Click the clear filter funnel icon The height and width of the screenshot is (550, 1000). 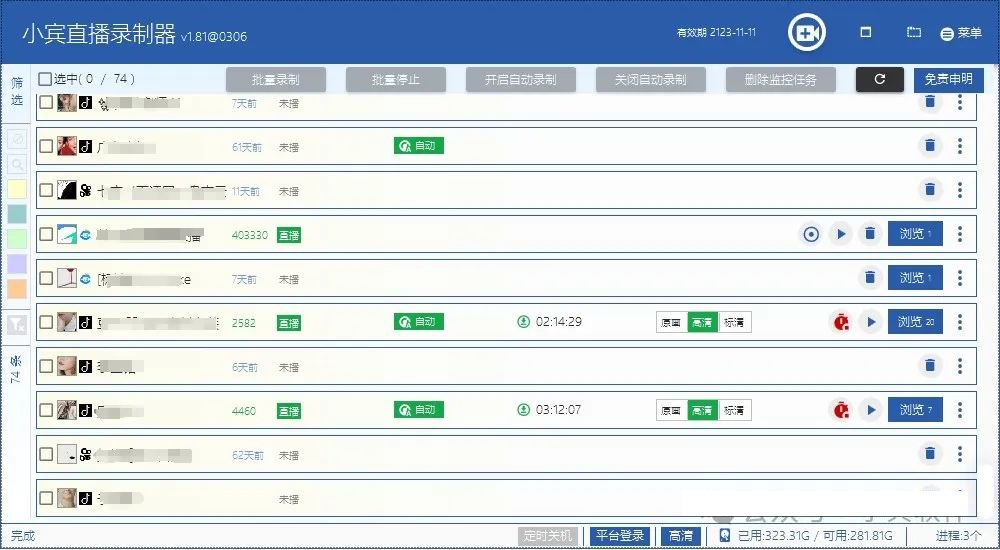point(17,325)
